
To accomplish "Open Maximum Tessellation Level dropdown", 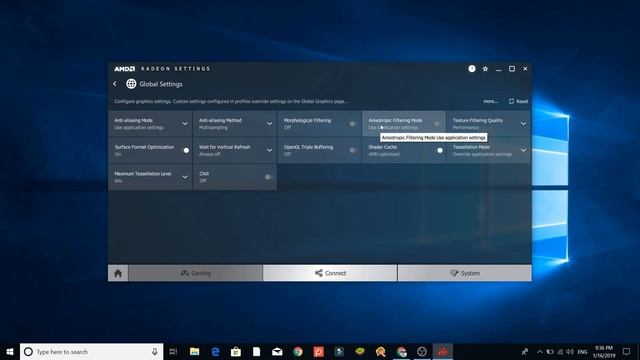I will pos(185,177).
